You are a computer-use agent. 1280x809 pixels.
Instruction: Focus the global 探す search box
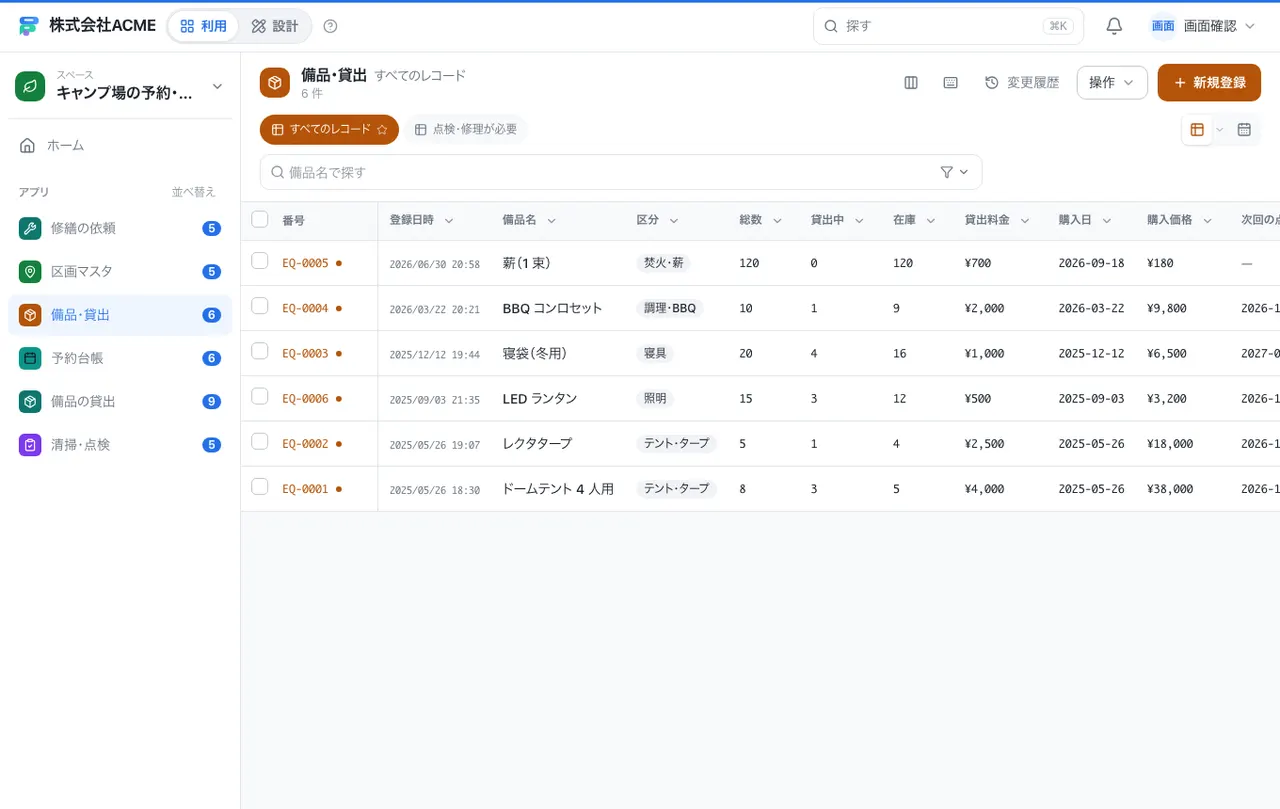[948, 26]
